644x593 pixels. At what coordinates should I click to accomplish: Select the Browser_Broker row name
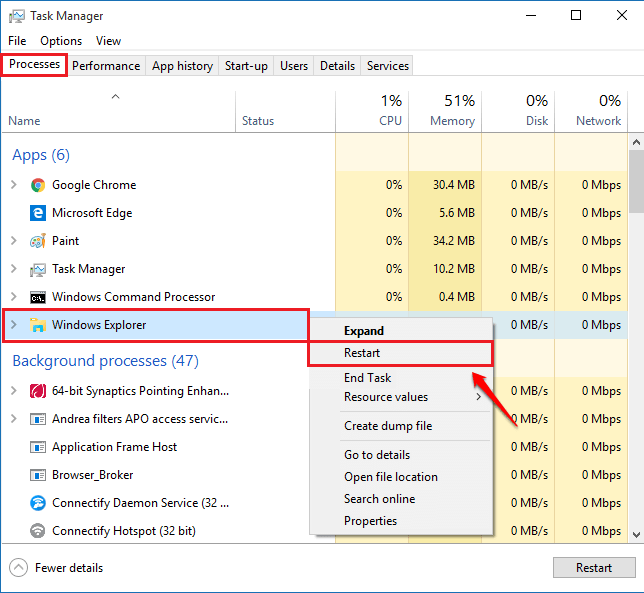click(x=93, y=475)
